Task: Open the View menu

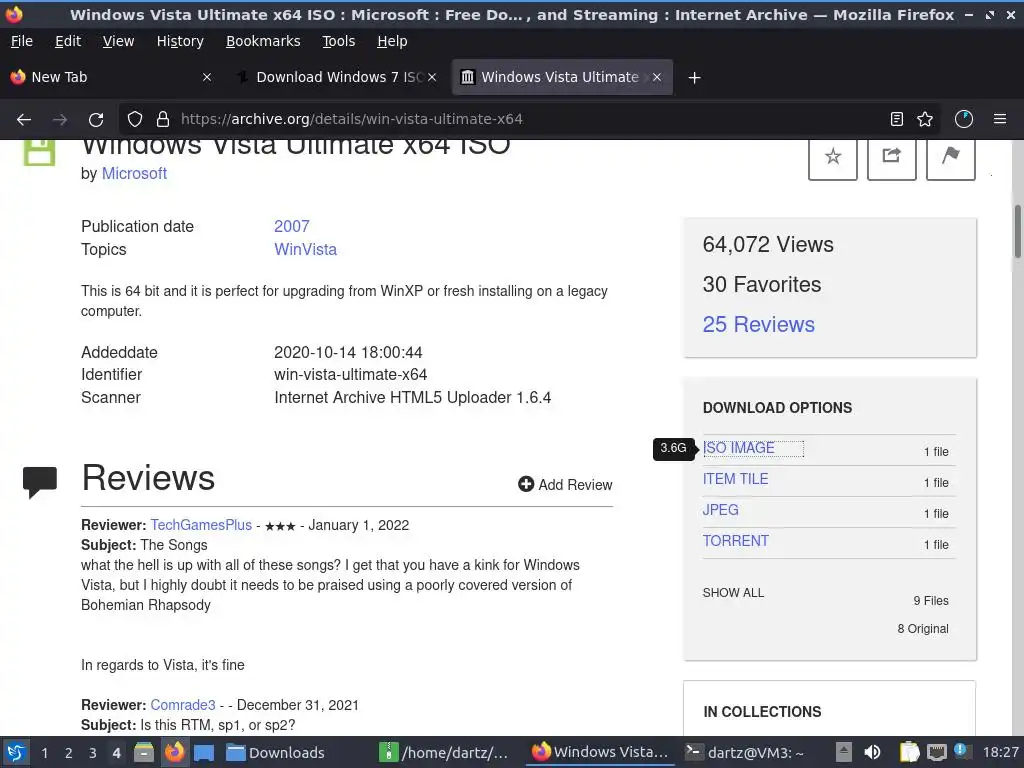Action: 118,41
